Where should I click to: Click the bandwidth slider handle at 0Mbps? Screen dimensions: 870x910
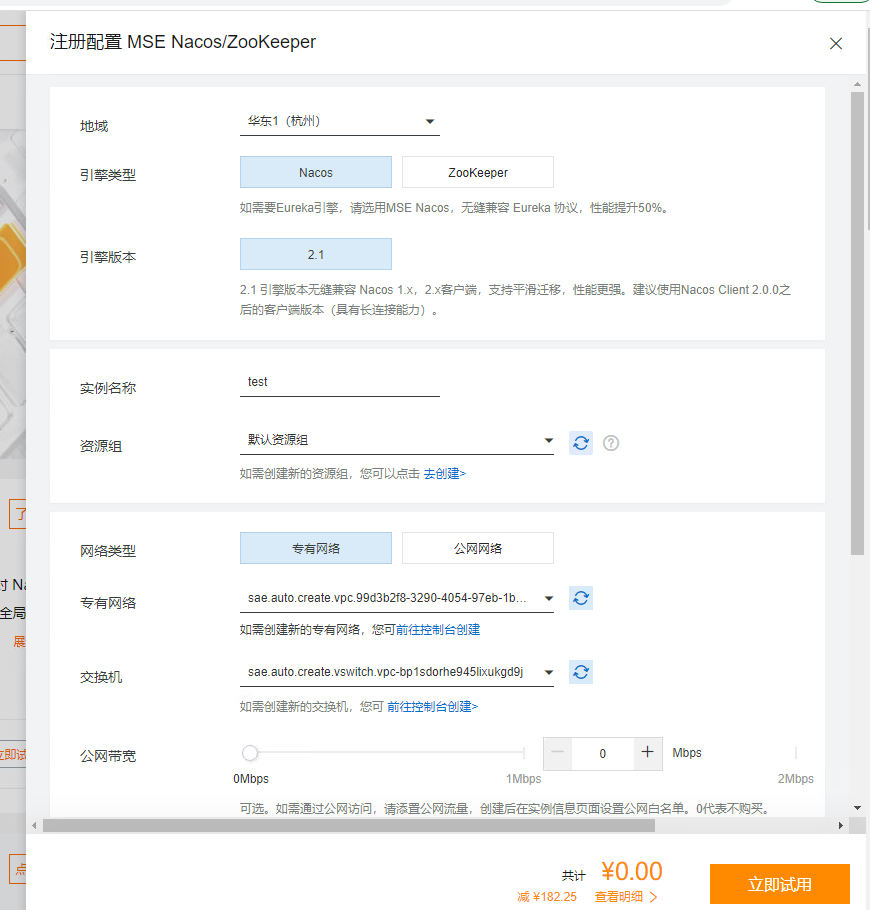(249, 752)
